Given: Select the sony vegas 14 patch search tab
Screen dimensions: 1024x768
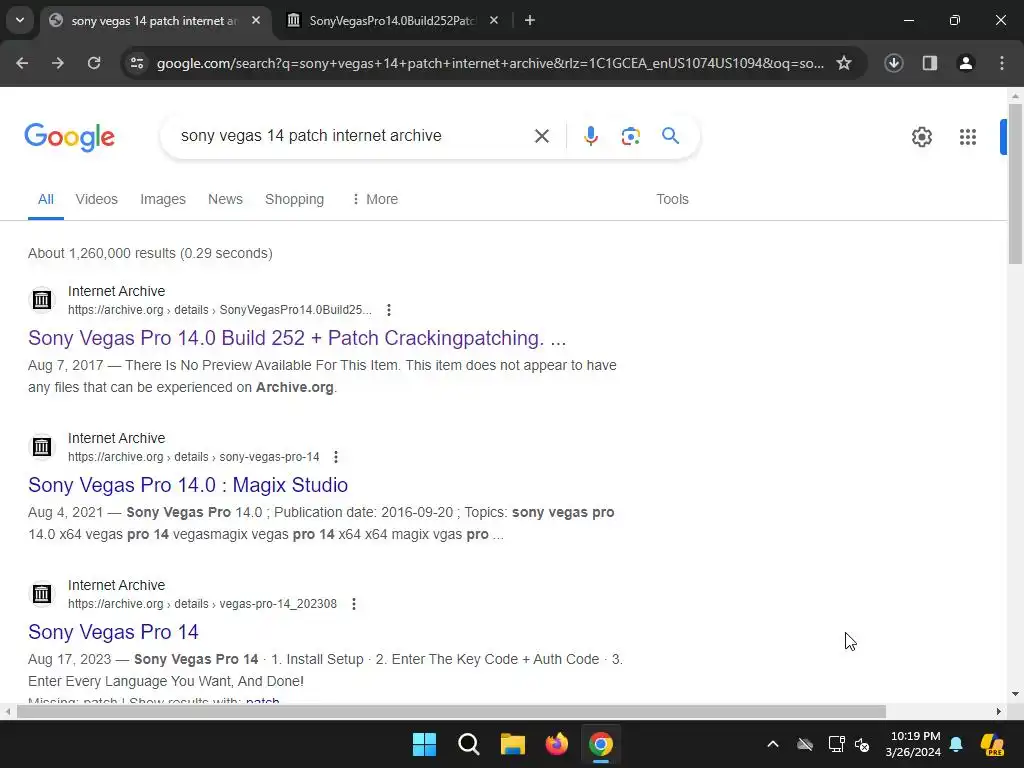Looking at the screenshot, I should point(154,20).
